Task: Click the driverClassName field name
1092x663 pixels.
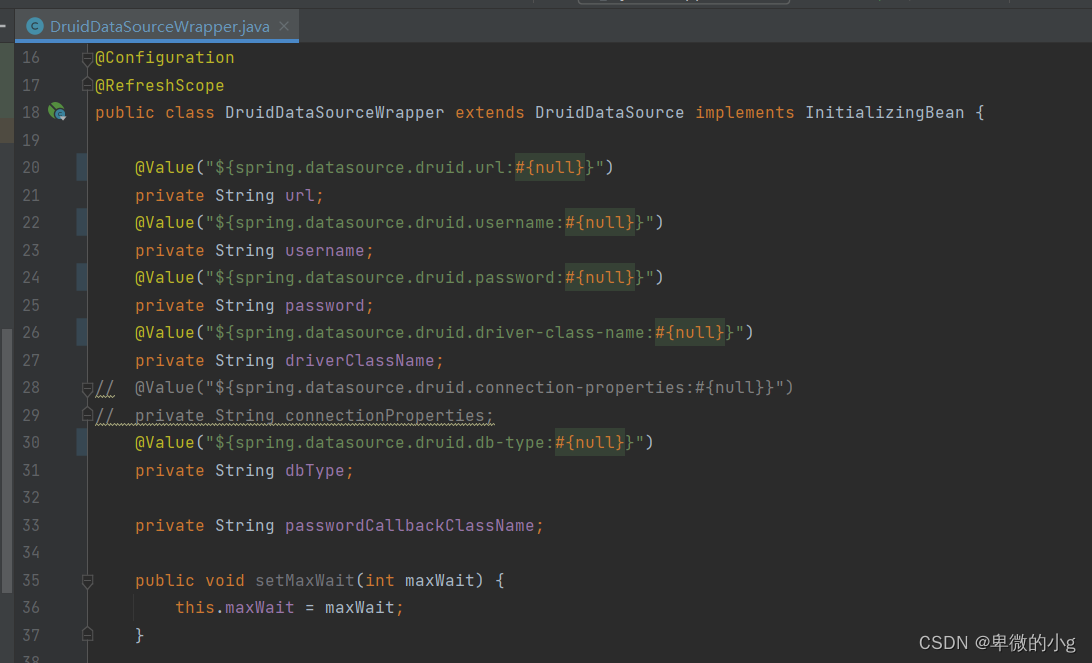Action: pos(359,361)
